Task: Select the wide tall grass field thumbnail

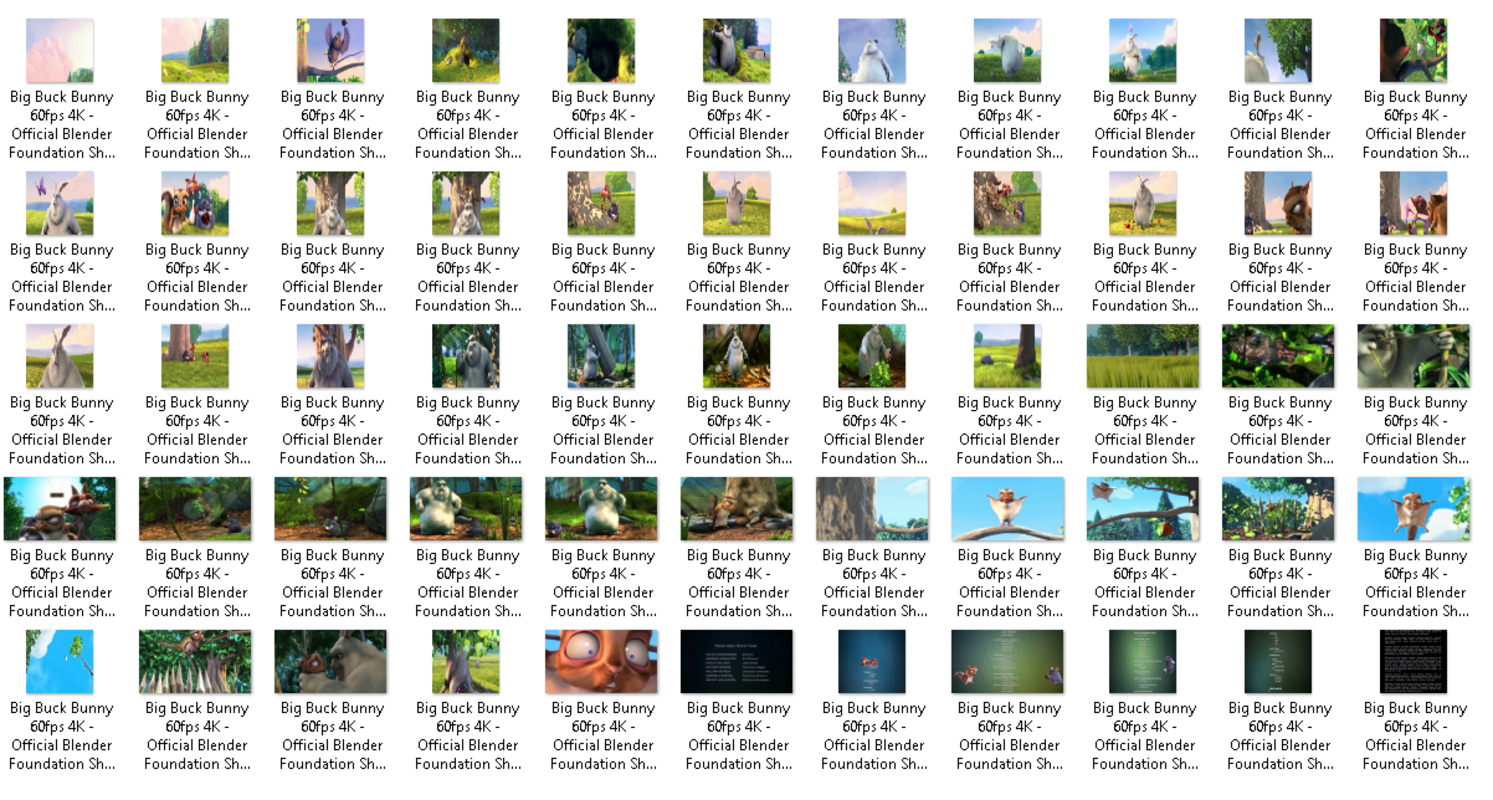Action: (x=1143, y=356)
